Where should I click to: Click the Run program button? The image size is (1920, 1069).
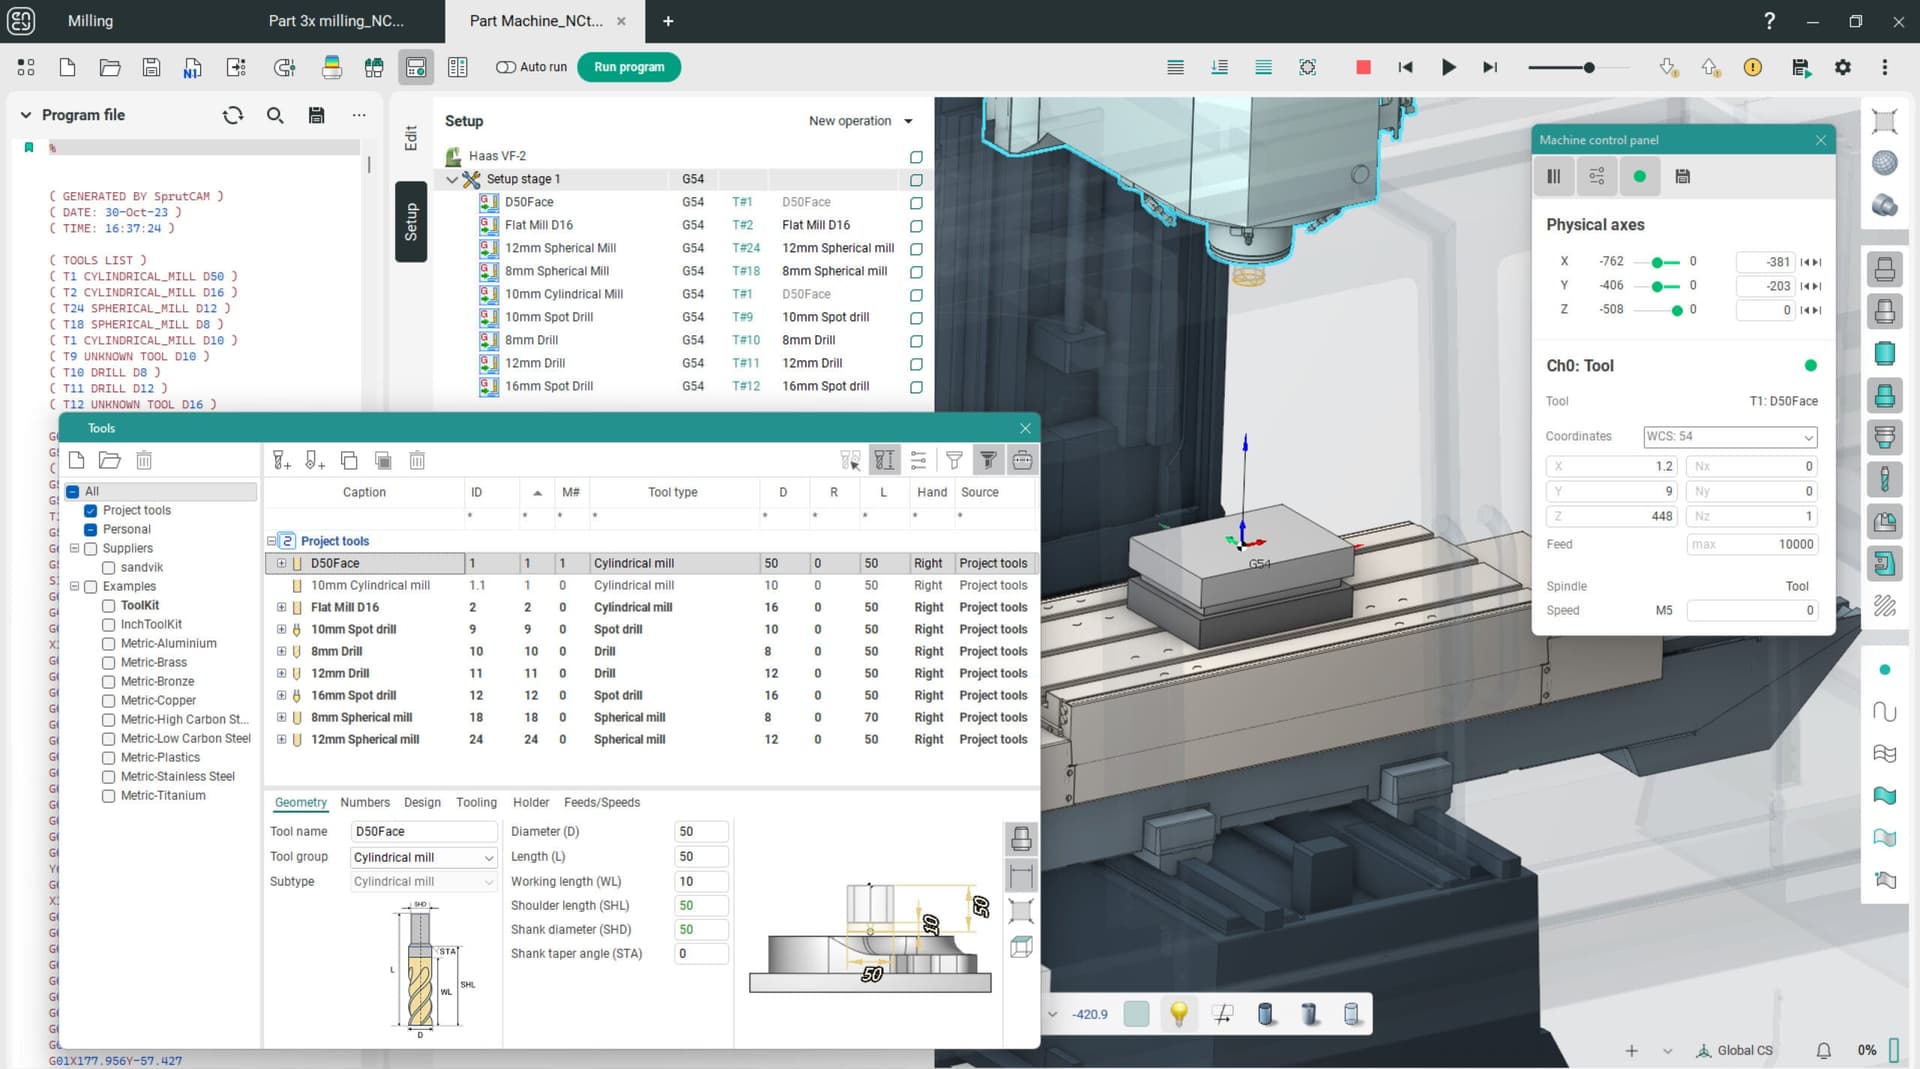(629, 67)
